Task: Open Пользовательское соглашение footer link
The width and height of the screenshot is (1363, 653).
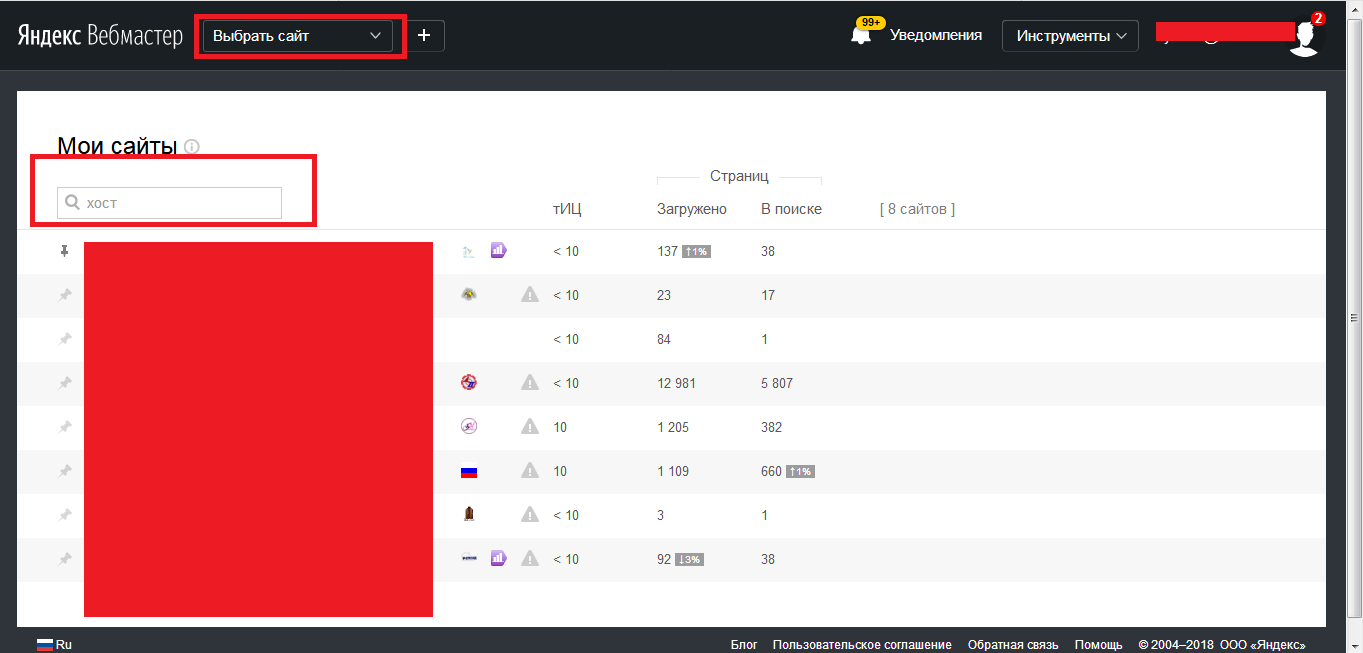Action: click(862, 645)
